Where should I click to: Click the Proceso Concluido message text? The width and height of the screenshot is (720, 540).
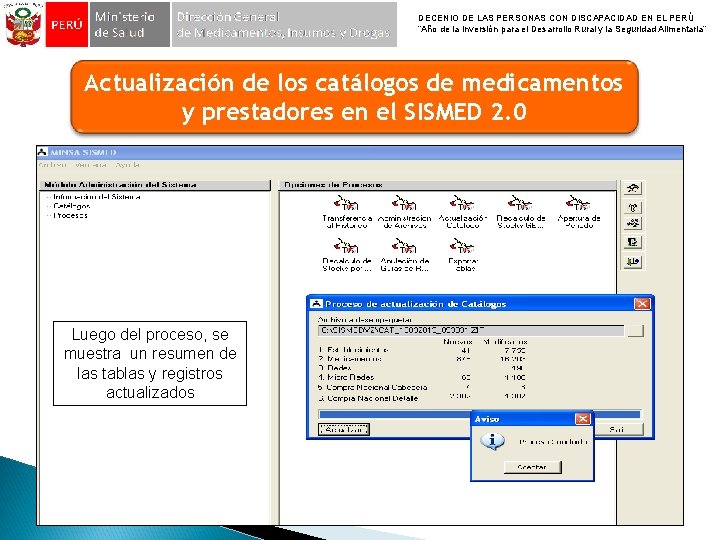tap(553, 441)
